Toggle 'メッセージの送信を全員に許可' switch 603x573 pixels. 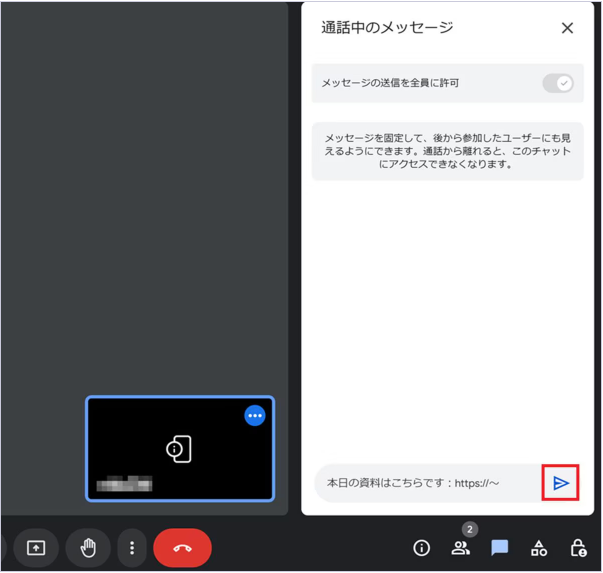pos(557,83)
